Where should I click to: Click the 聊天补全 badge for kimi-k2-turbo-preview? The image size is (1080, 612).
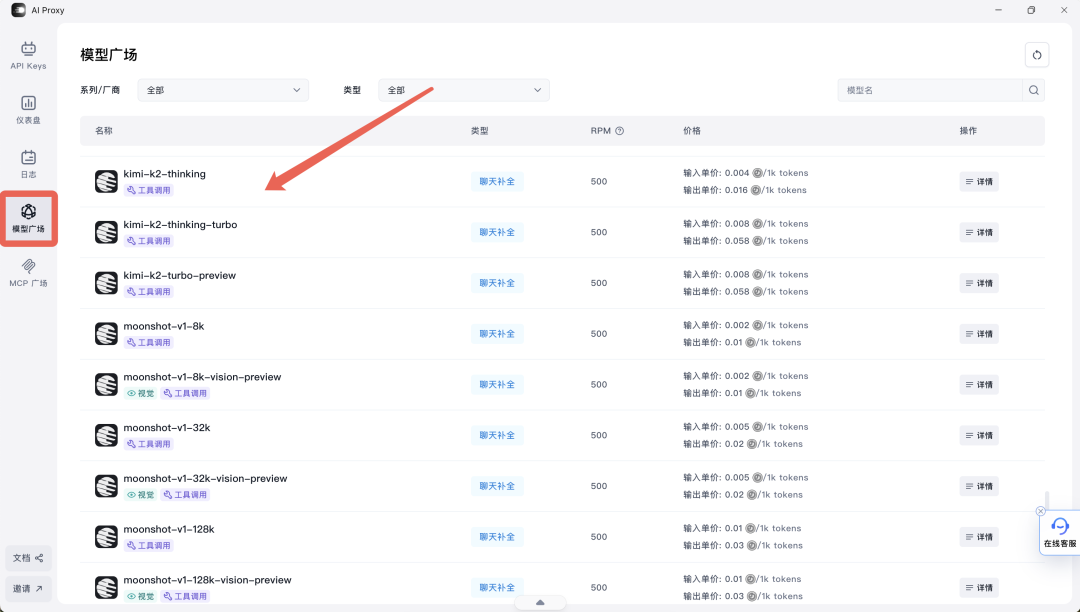coord(496,283)
